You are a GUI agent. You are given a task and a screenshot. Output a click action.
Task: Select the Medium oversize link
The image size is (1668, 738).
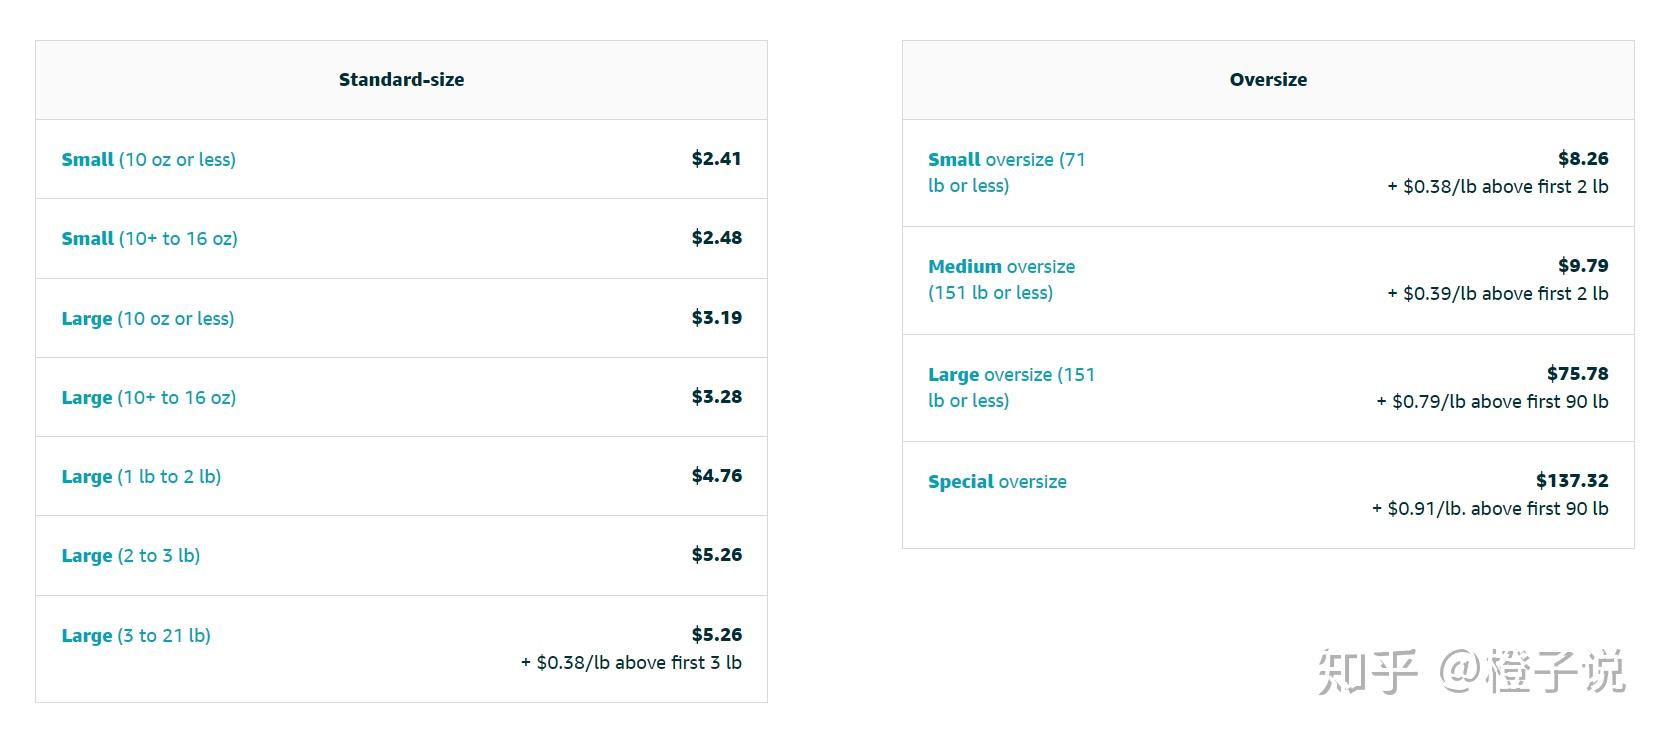coord(1002,279)
